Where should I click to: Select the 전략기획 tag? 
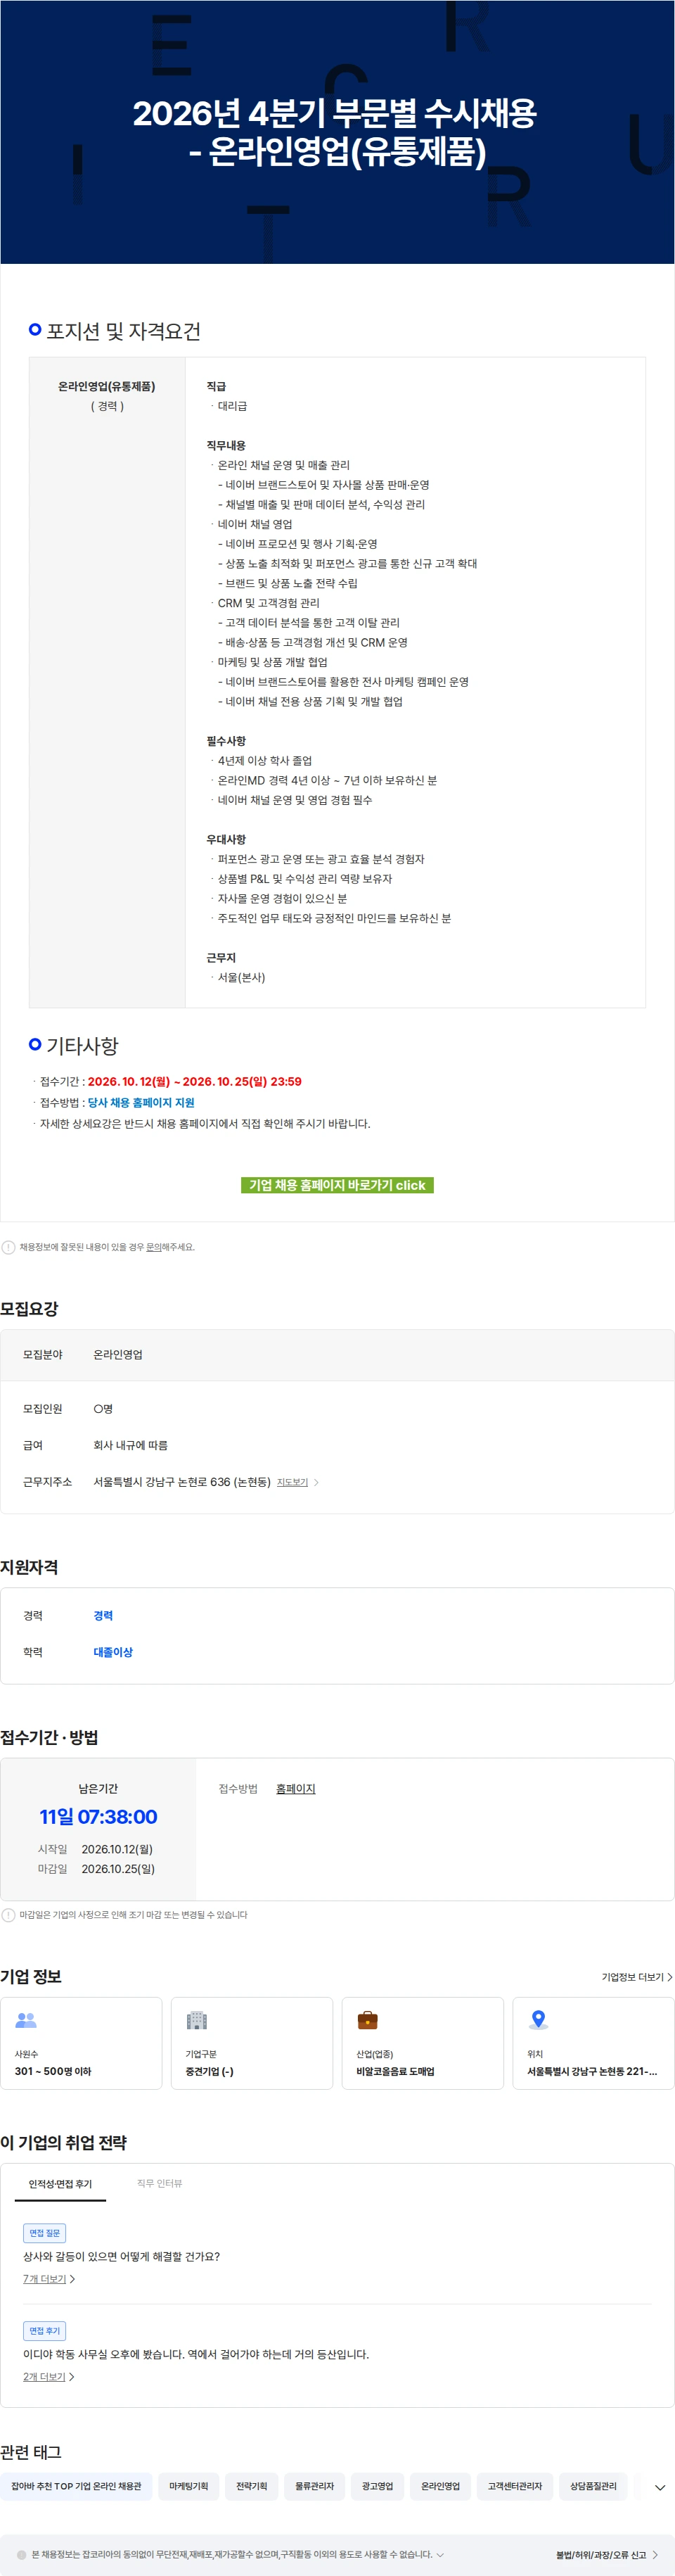coord(251,2486)
